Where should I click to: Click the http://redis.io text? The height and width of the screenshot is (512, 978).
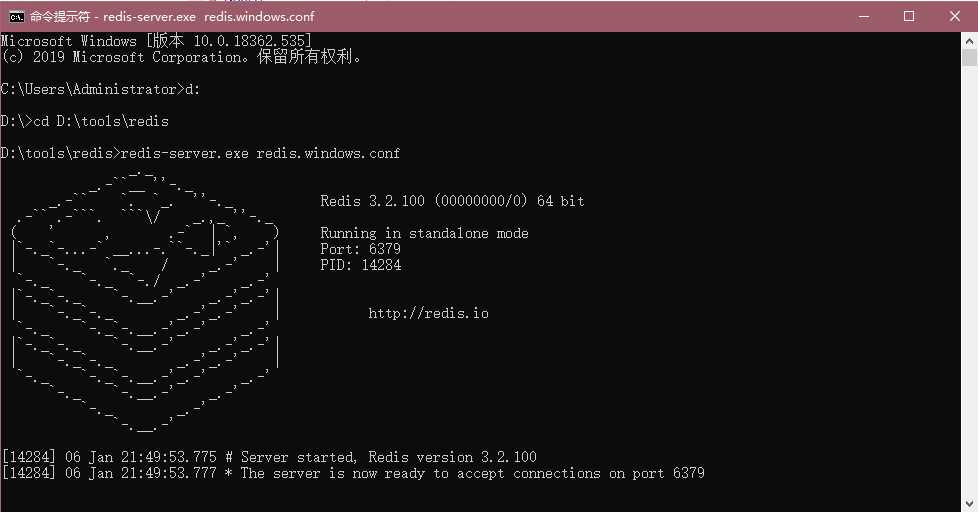click(x=428, y=313)
